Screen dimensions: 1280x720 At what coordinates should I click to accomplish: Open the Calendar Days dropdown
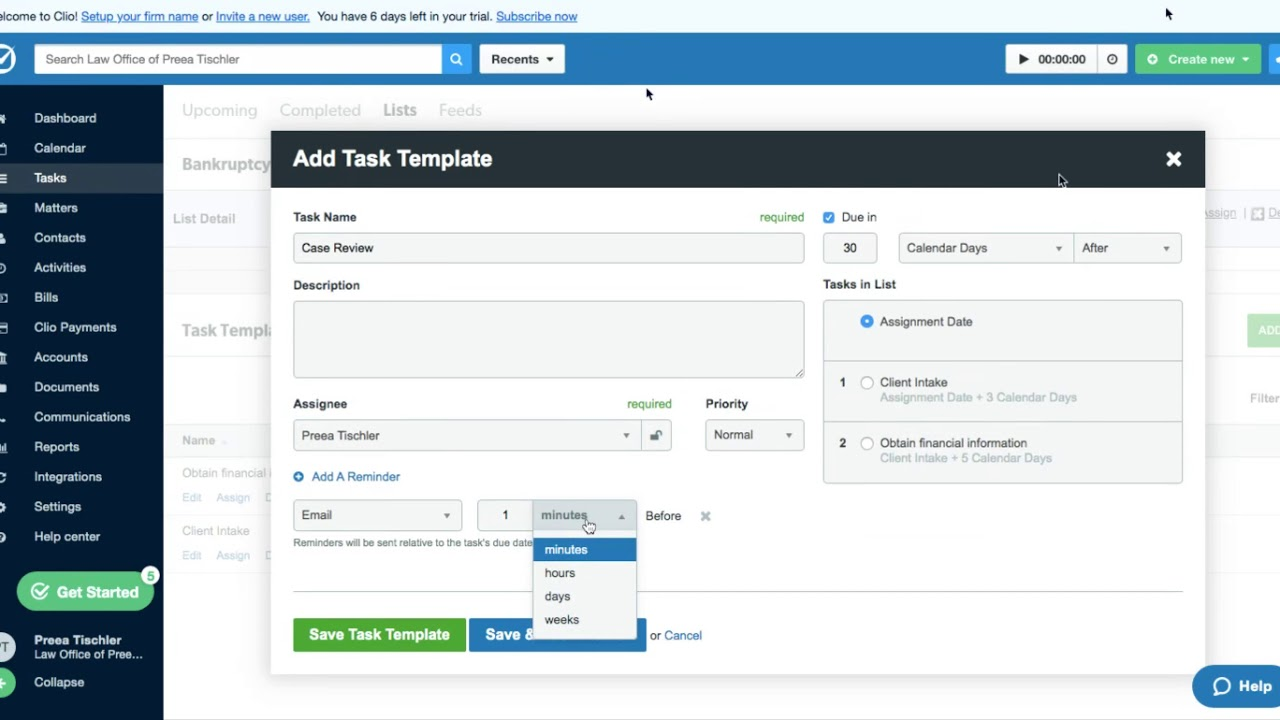[x=985, y=248]
